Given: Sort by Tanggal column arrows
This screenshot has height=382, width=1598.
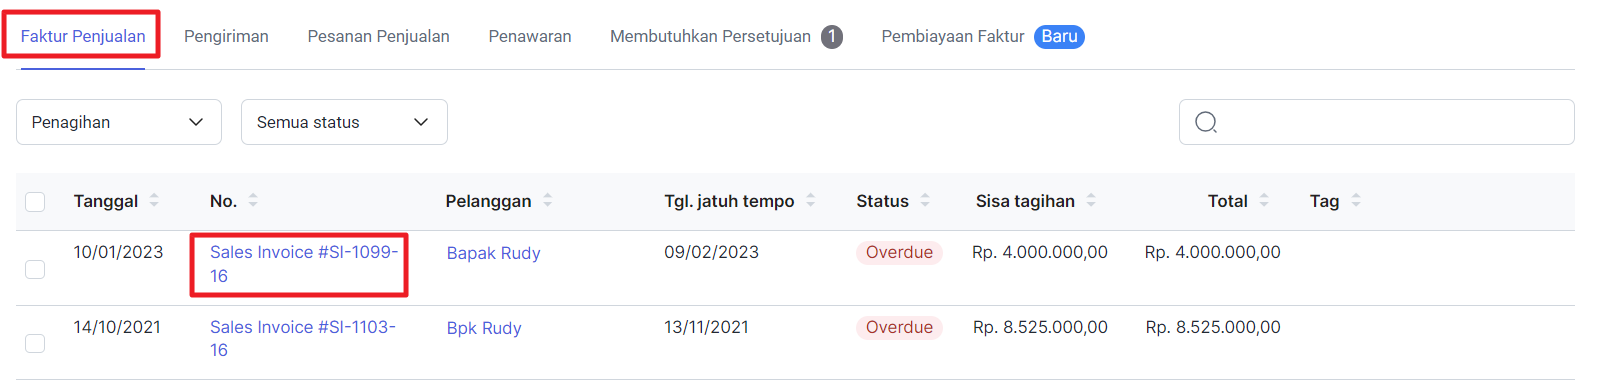Looking at the screenshot, I should (x=154, y=201).
